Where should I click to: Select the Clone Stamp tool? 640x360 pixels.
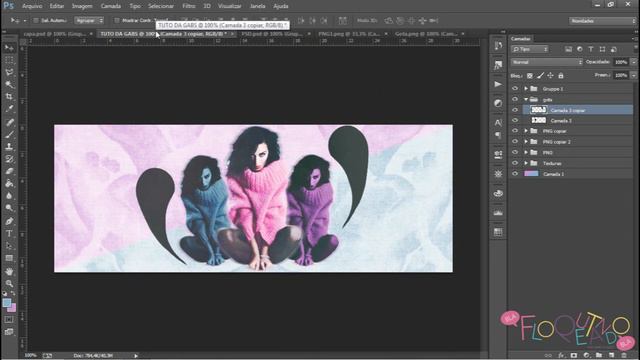9,147
